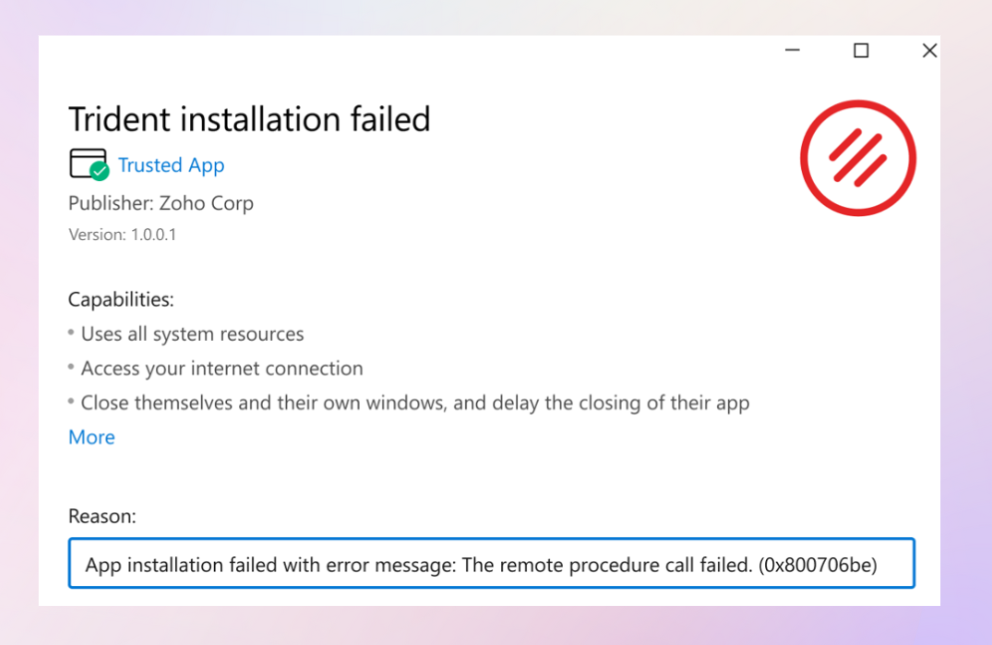
Task: Select the Access your internet connection item
Action: pyautogui.click(x=222, y=368)
